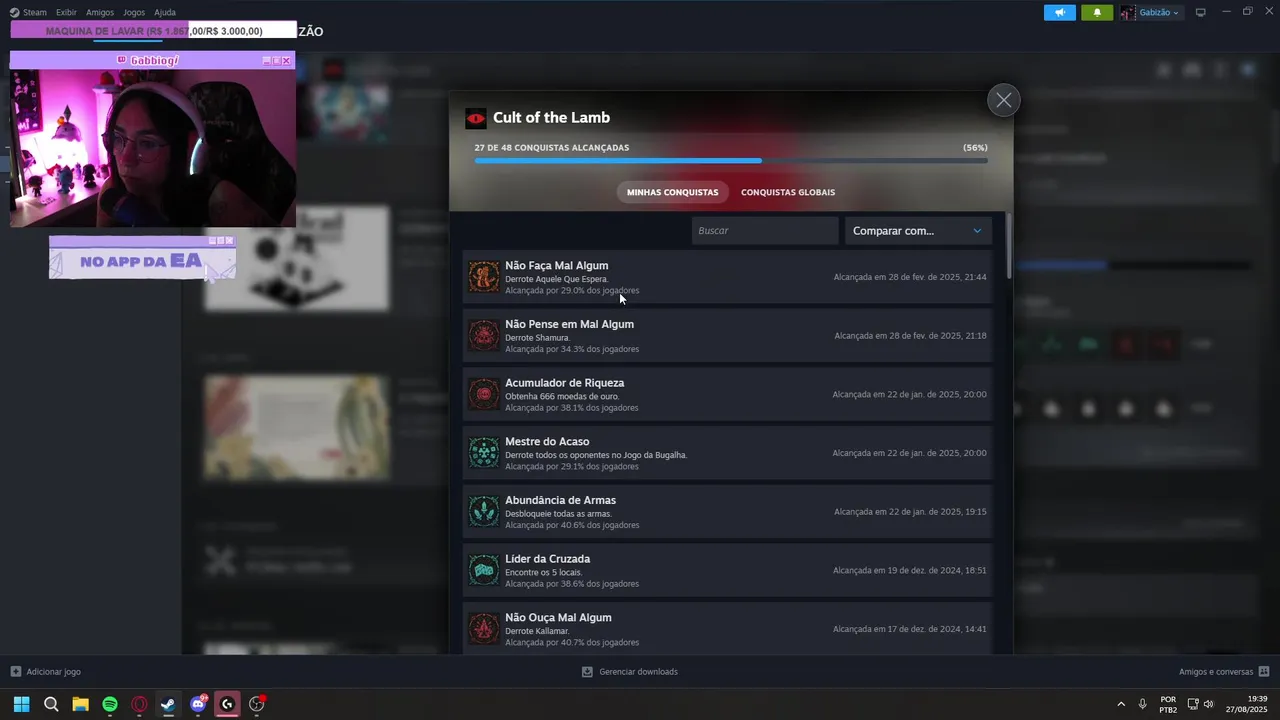This screenshot has height=720, width=1280.
Task: Click the Não Faça Mal Algum achievement icon
Action: click(484, 277)
